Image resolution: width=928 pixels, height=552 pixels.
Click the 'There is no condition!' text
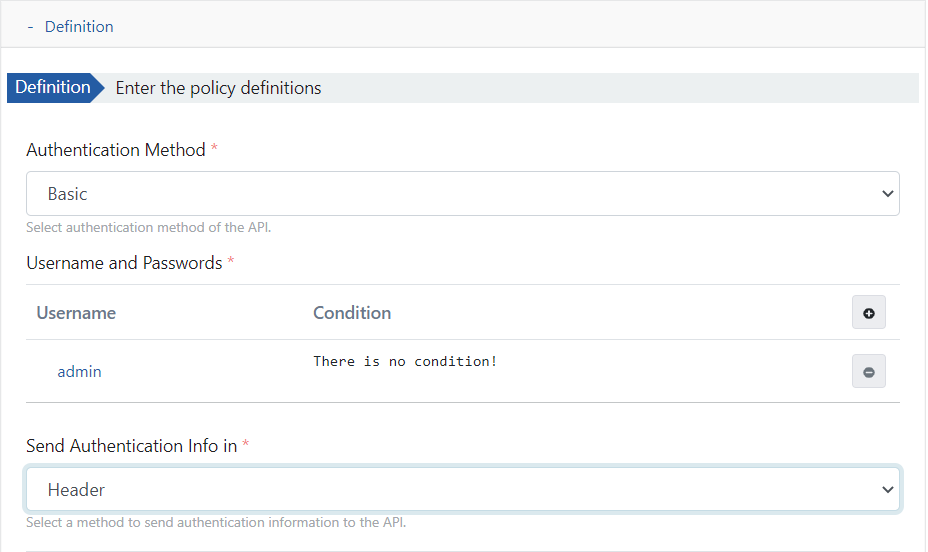point(405,361)
